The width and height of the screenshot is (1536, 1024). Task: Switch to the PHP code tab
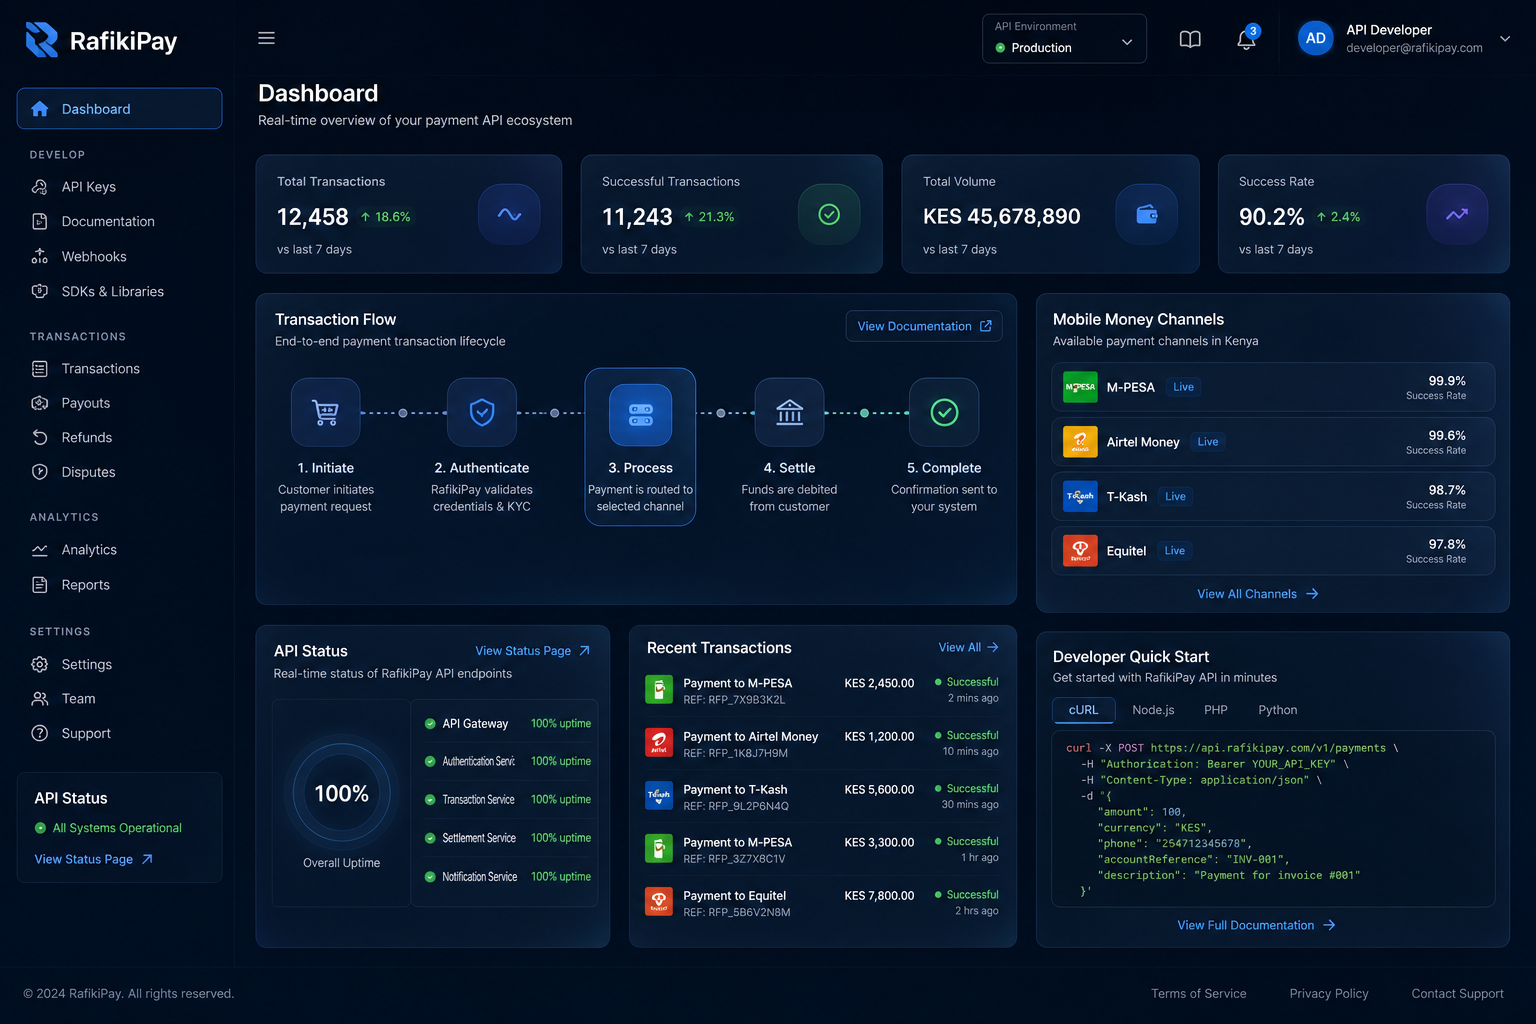1216,710
